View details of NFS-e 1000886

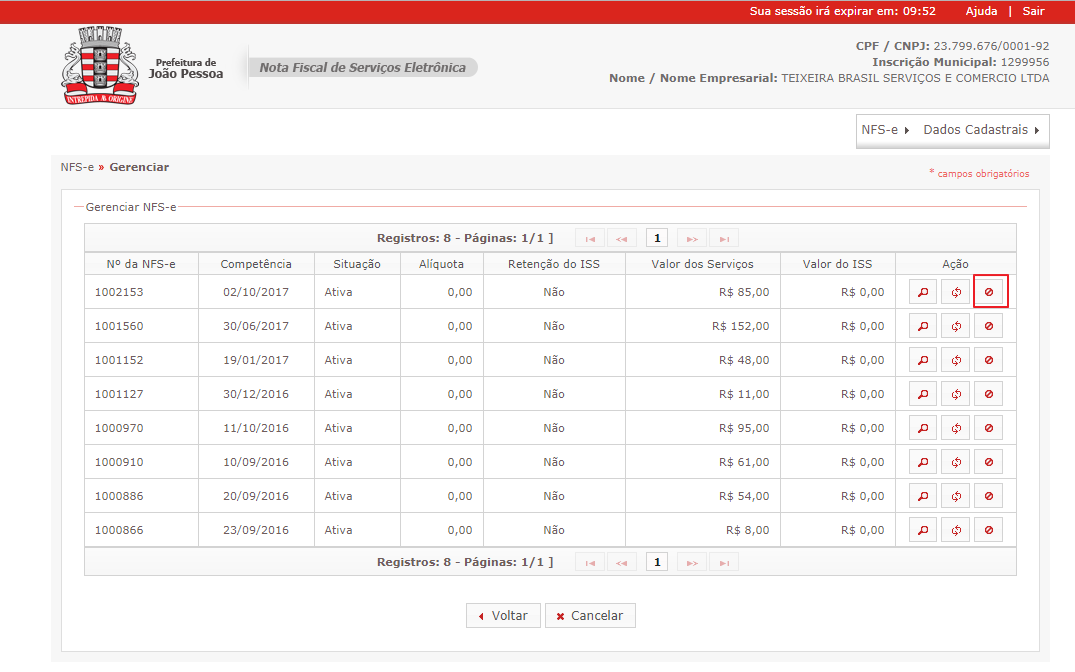(x=923, y=496)
